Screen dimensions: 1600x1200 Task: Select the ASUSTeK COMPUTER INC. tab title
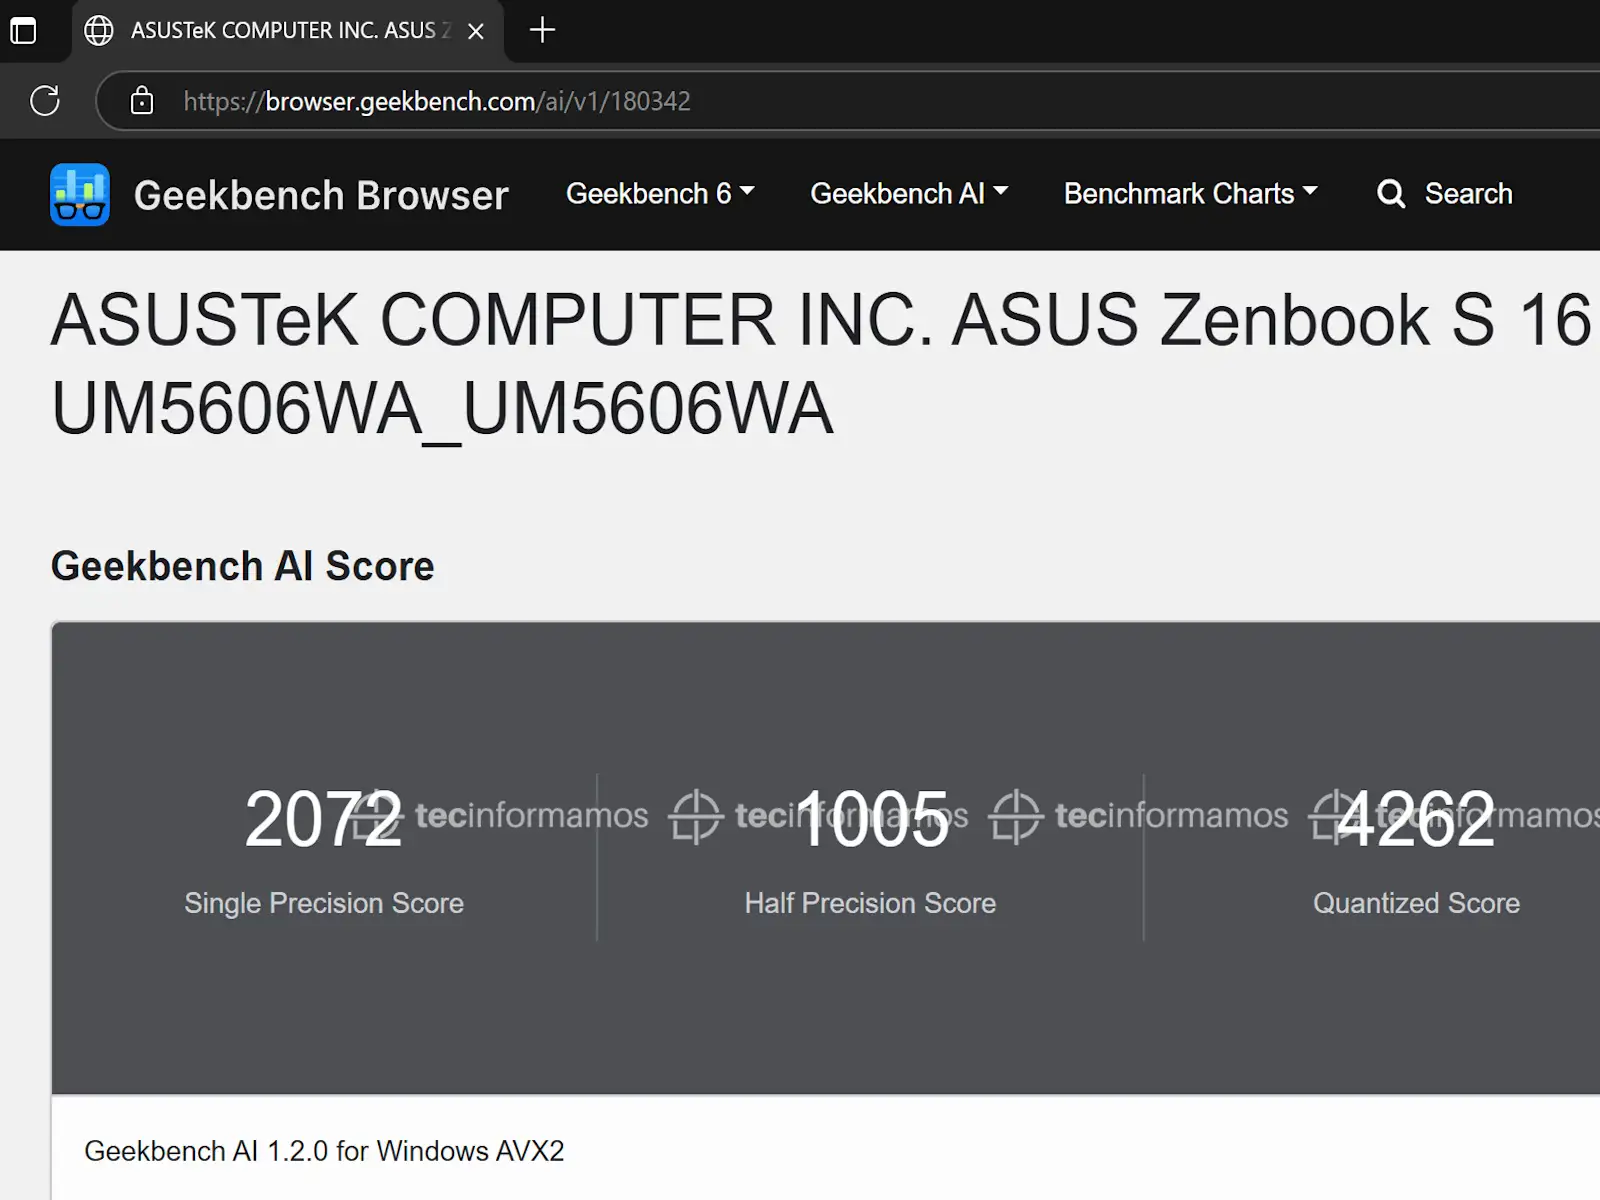click(285, 31)
